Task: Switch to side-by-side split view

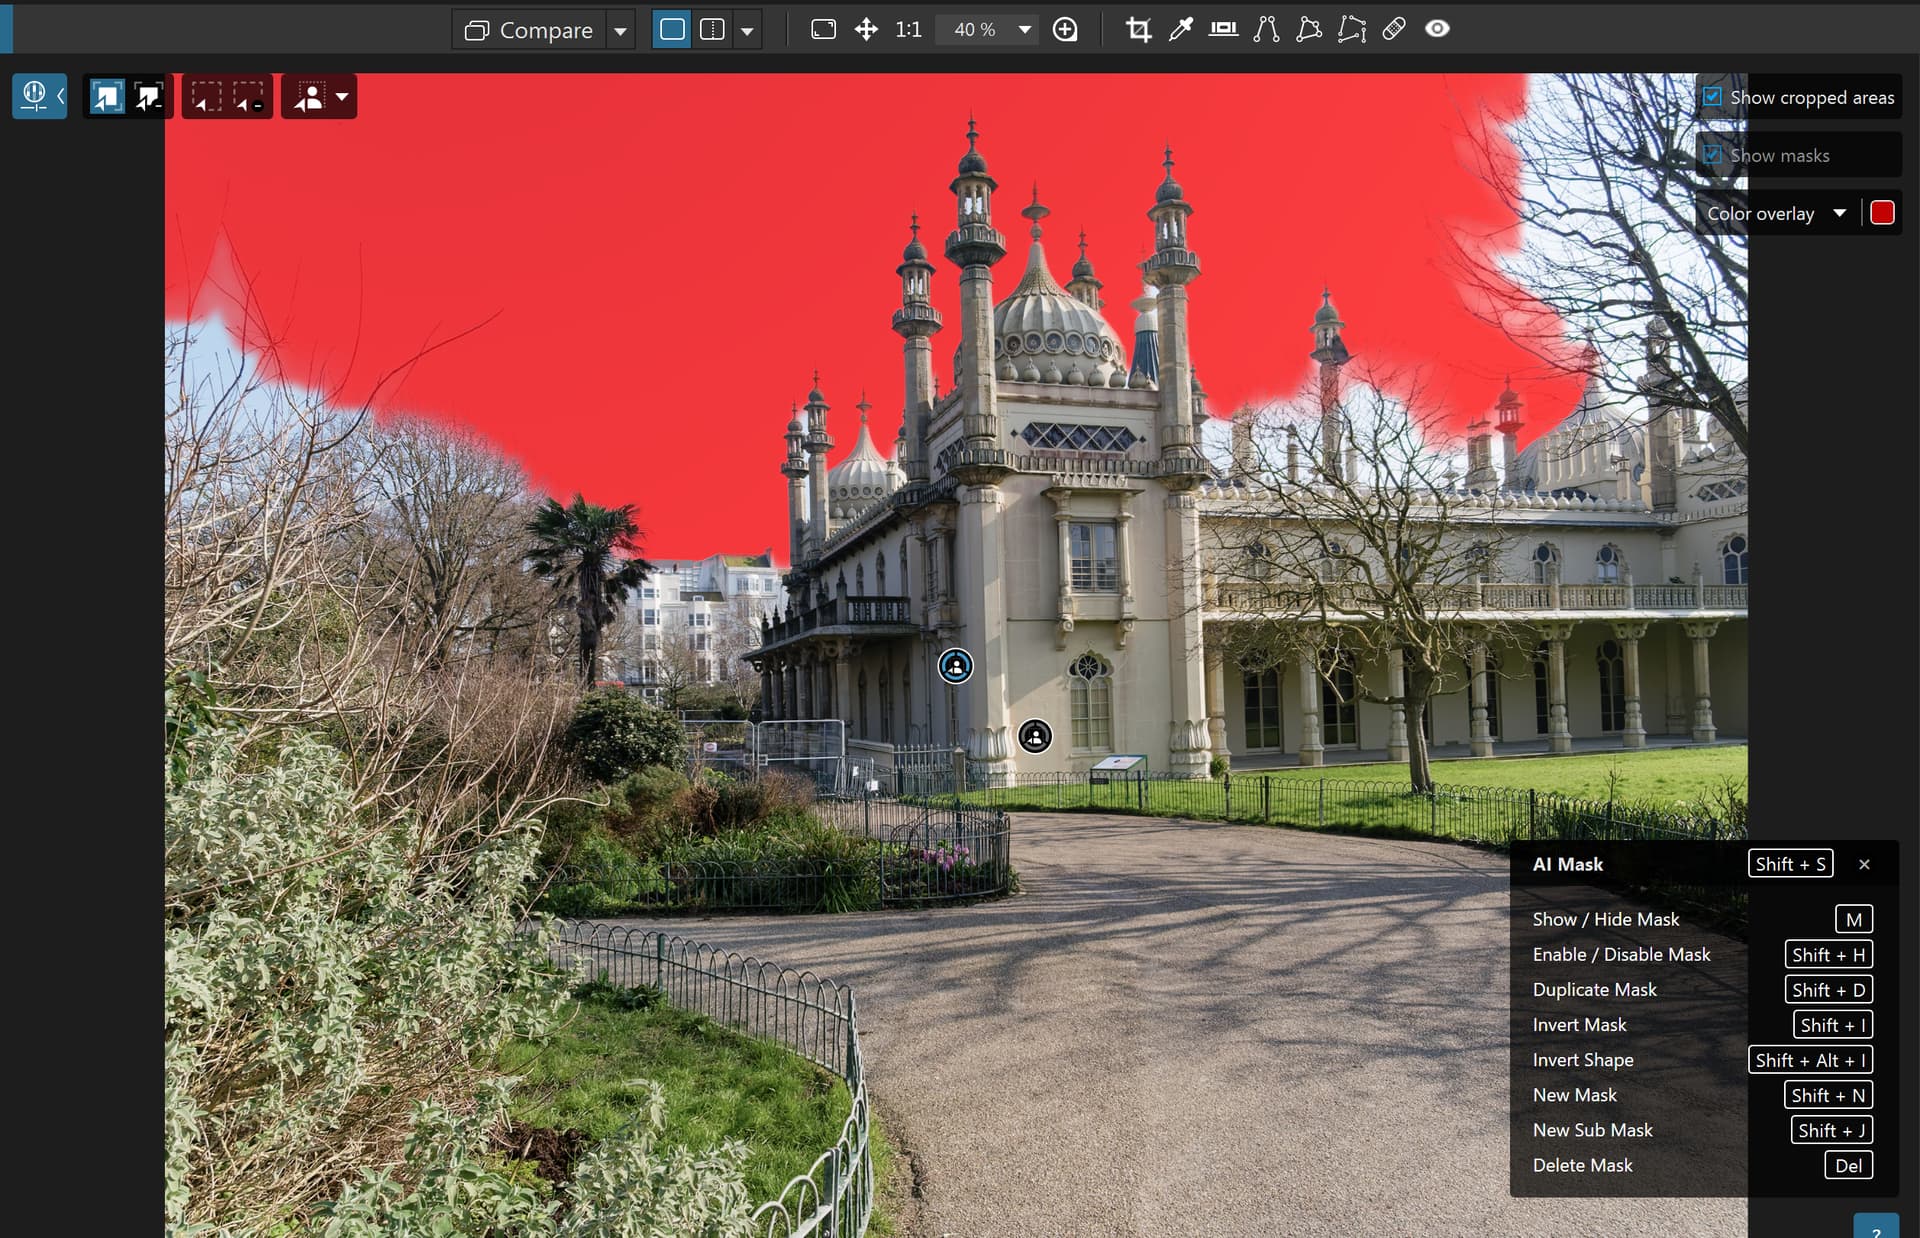Action: (712, 29)
